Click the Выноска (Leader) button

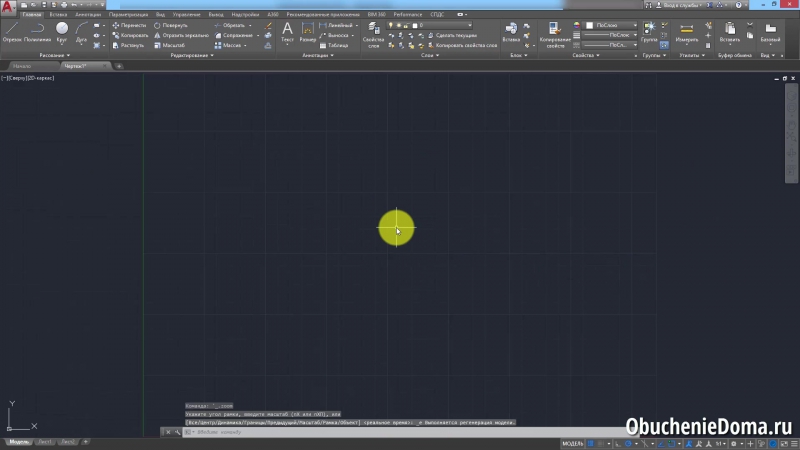pyautogui.click(x=334, y=35)
